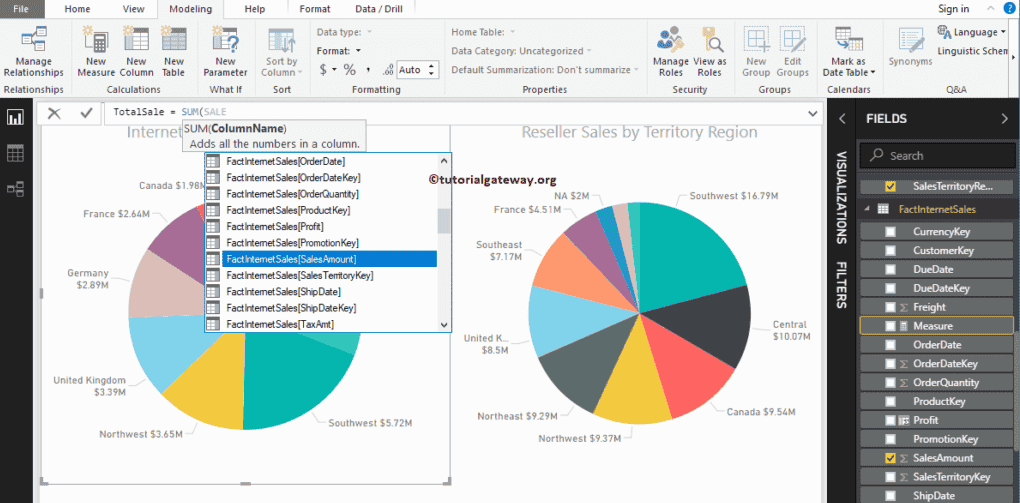Create a New Table
1020x503 pixels.
[173, 50]
